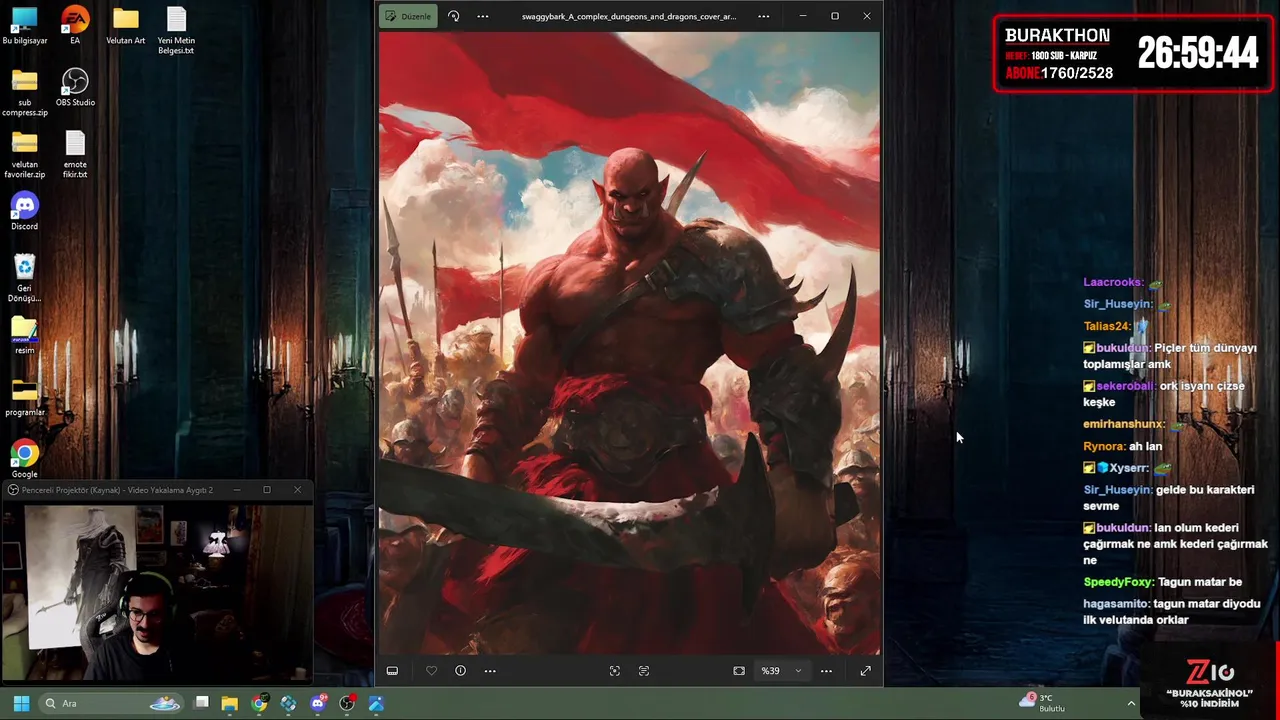The width and height of the screenshot is (1280, 720).
Task: Click the Windows Start button
Action: 21,703
